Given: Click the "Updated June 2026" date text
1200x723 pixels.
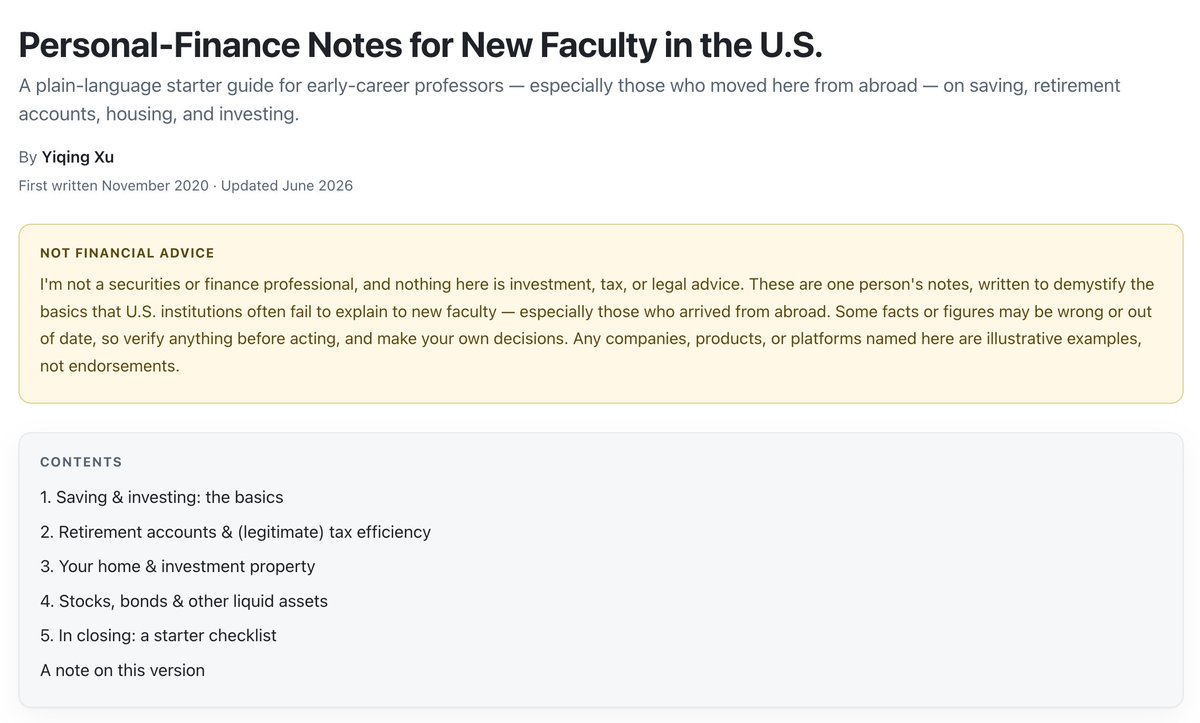Looking at the screenshot, I should [x=287, y=186].
